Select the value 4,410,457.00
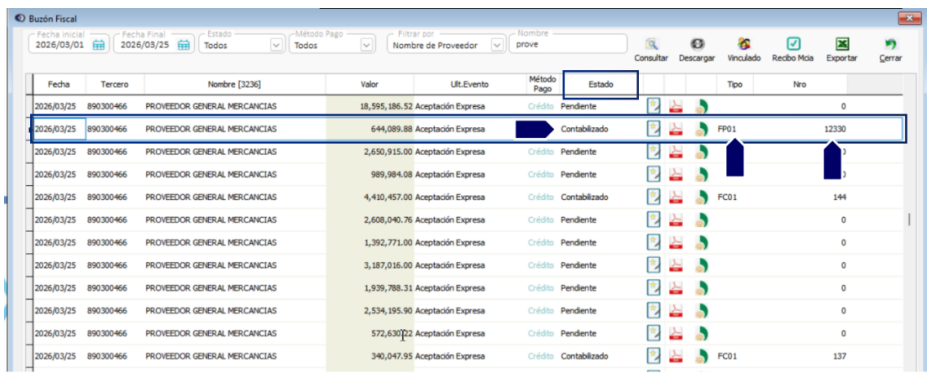 [388, 197]
